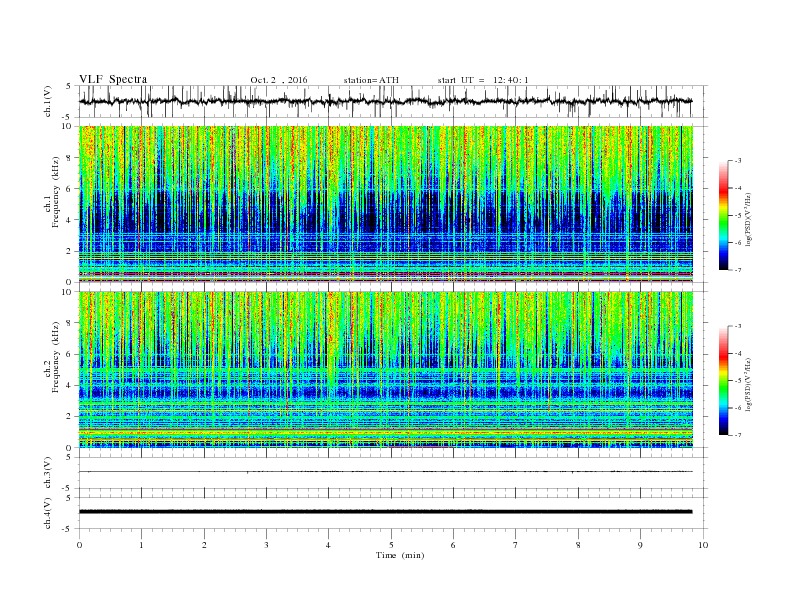Click the "4" tick on the time axis
Screen dimensions: 792x612
coord(328,545)
